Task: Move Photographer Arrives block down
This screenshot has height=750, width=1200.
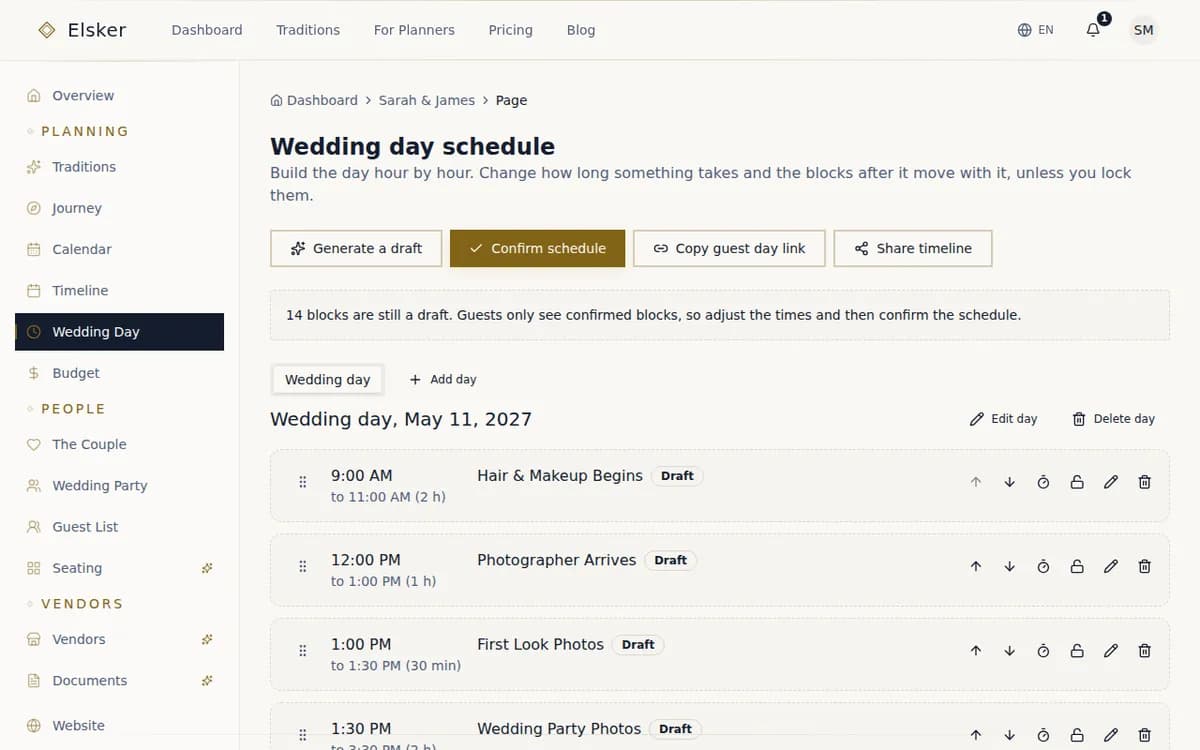Action: (1009, 566)
